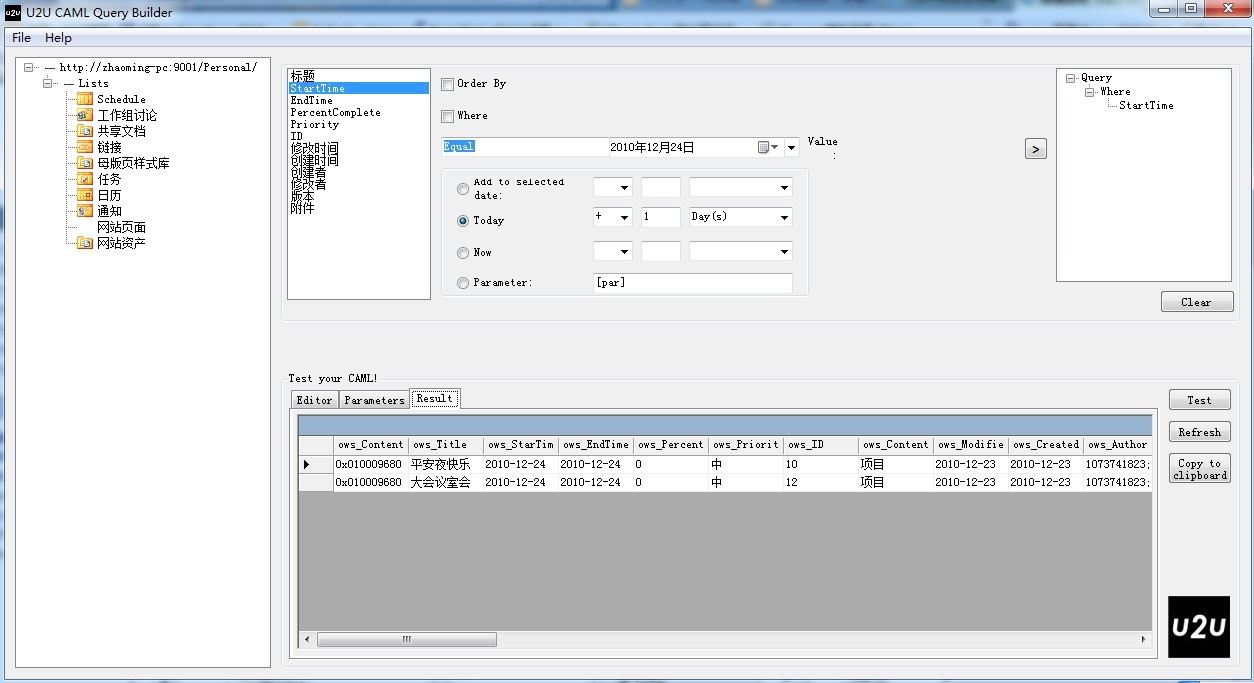Image resolution: width=1254 pixels, height=683 pixels.
Task: Select the Schedule list icon
Action: pyautogui.click(x=85, y=99)
